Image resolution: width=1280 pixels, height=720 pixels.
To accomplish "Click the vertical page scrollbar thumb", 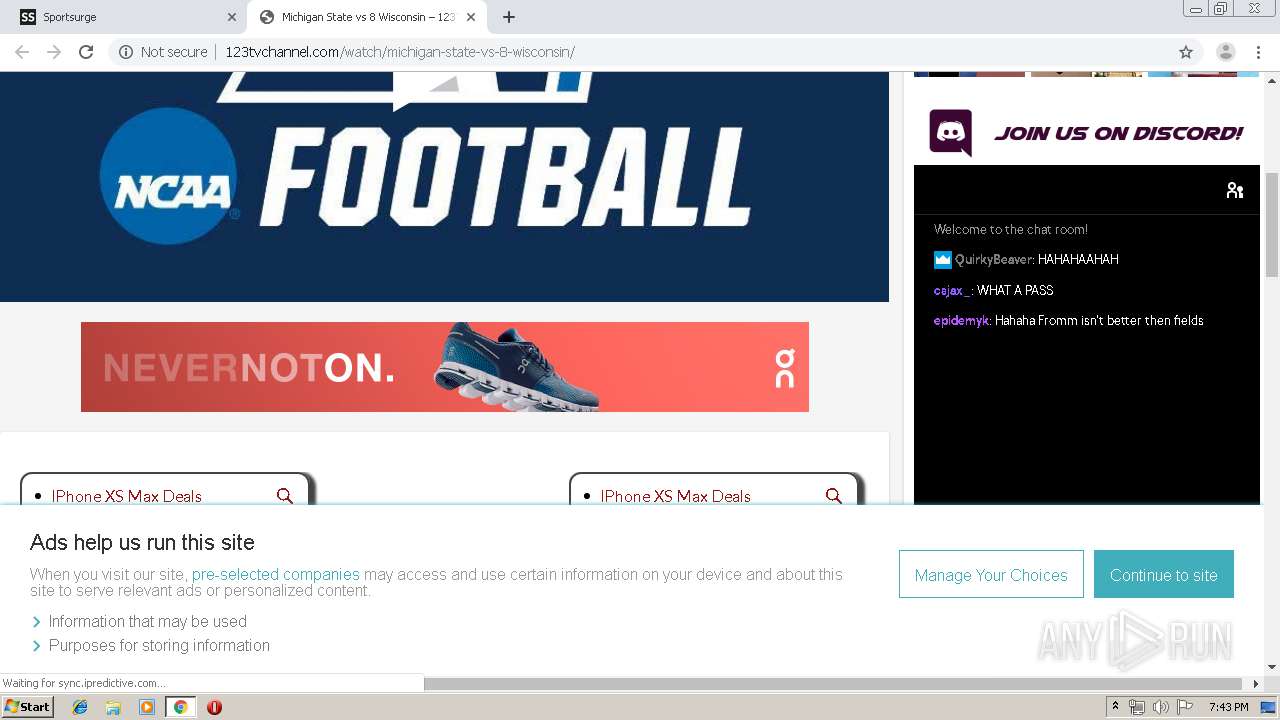I will pyautogui.click(x=1271, y=225).
